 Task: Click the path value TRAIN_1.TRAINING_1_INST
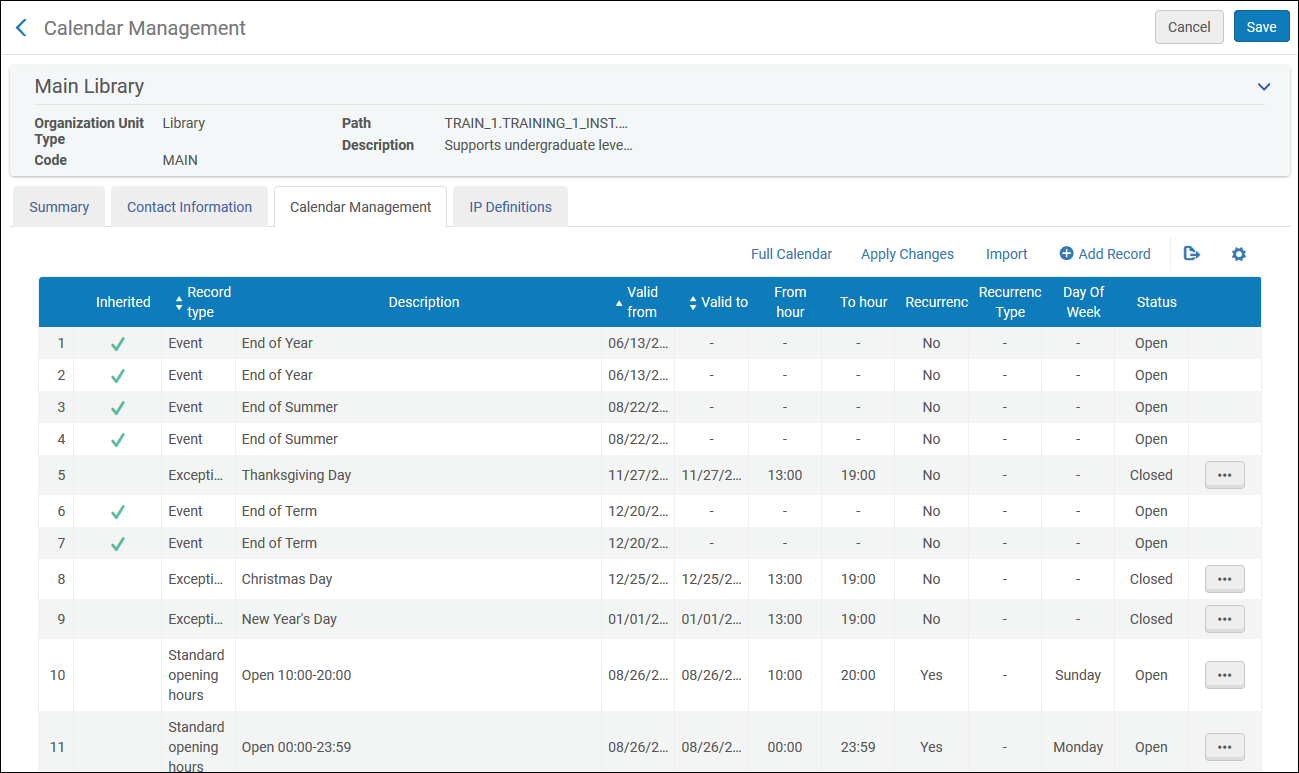(x=537, y=123)
